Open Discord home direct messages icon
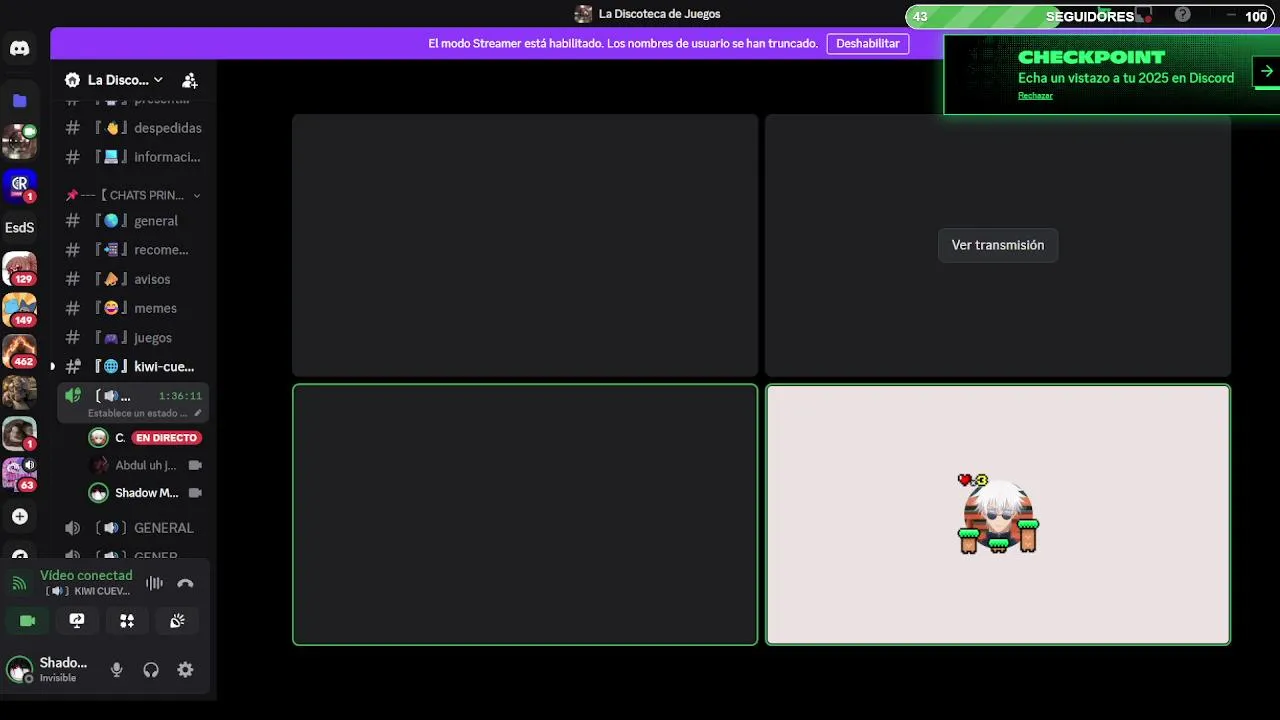Image resolution: width=1280 pixels, height=720 pixels. (19, 48)
